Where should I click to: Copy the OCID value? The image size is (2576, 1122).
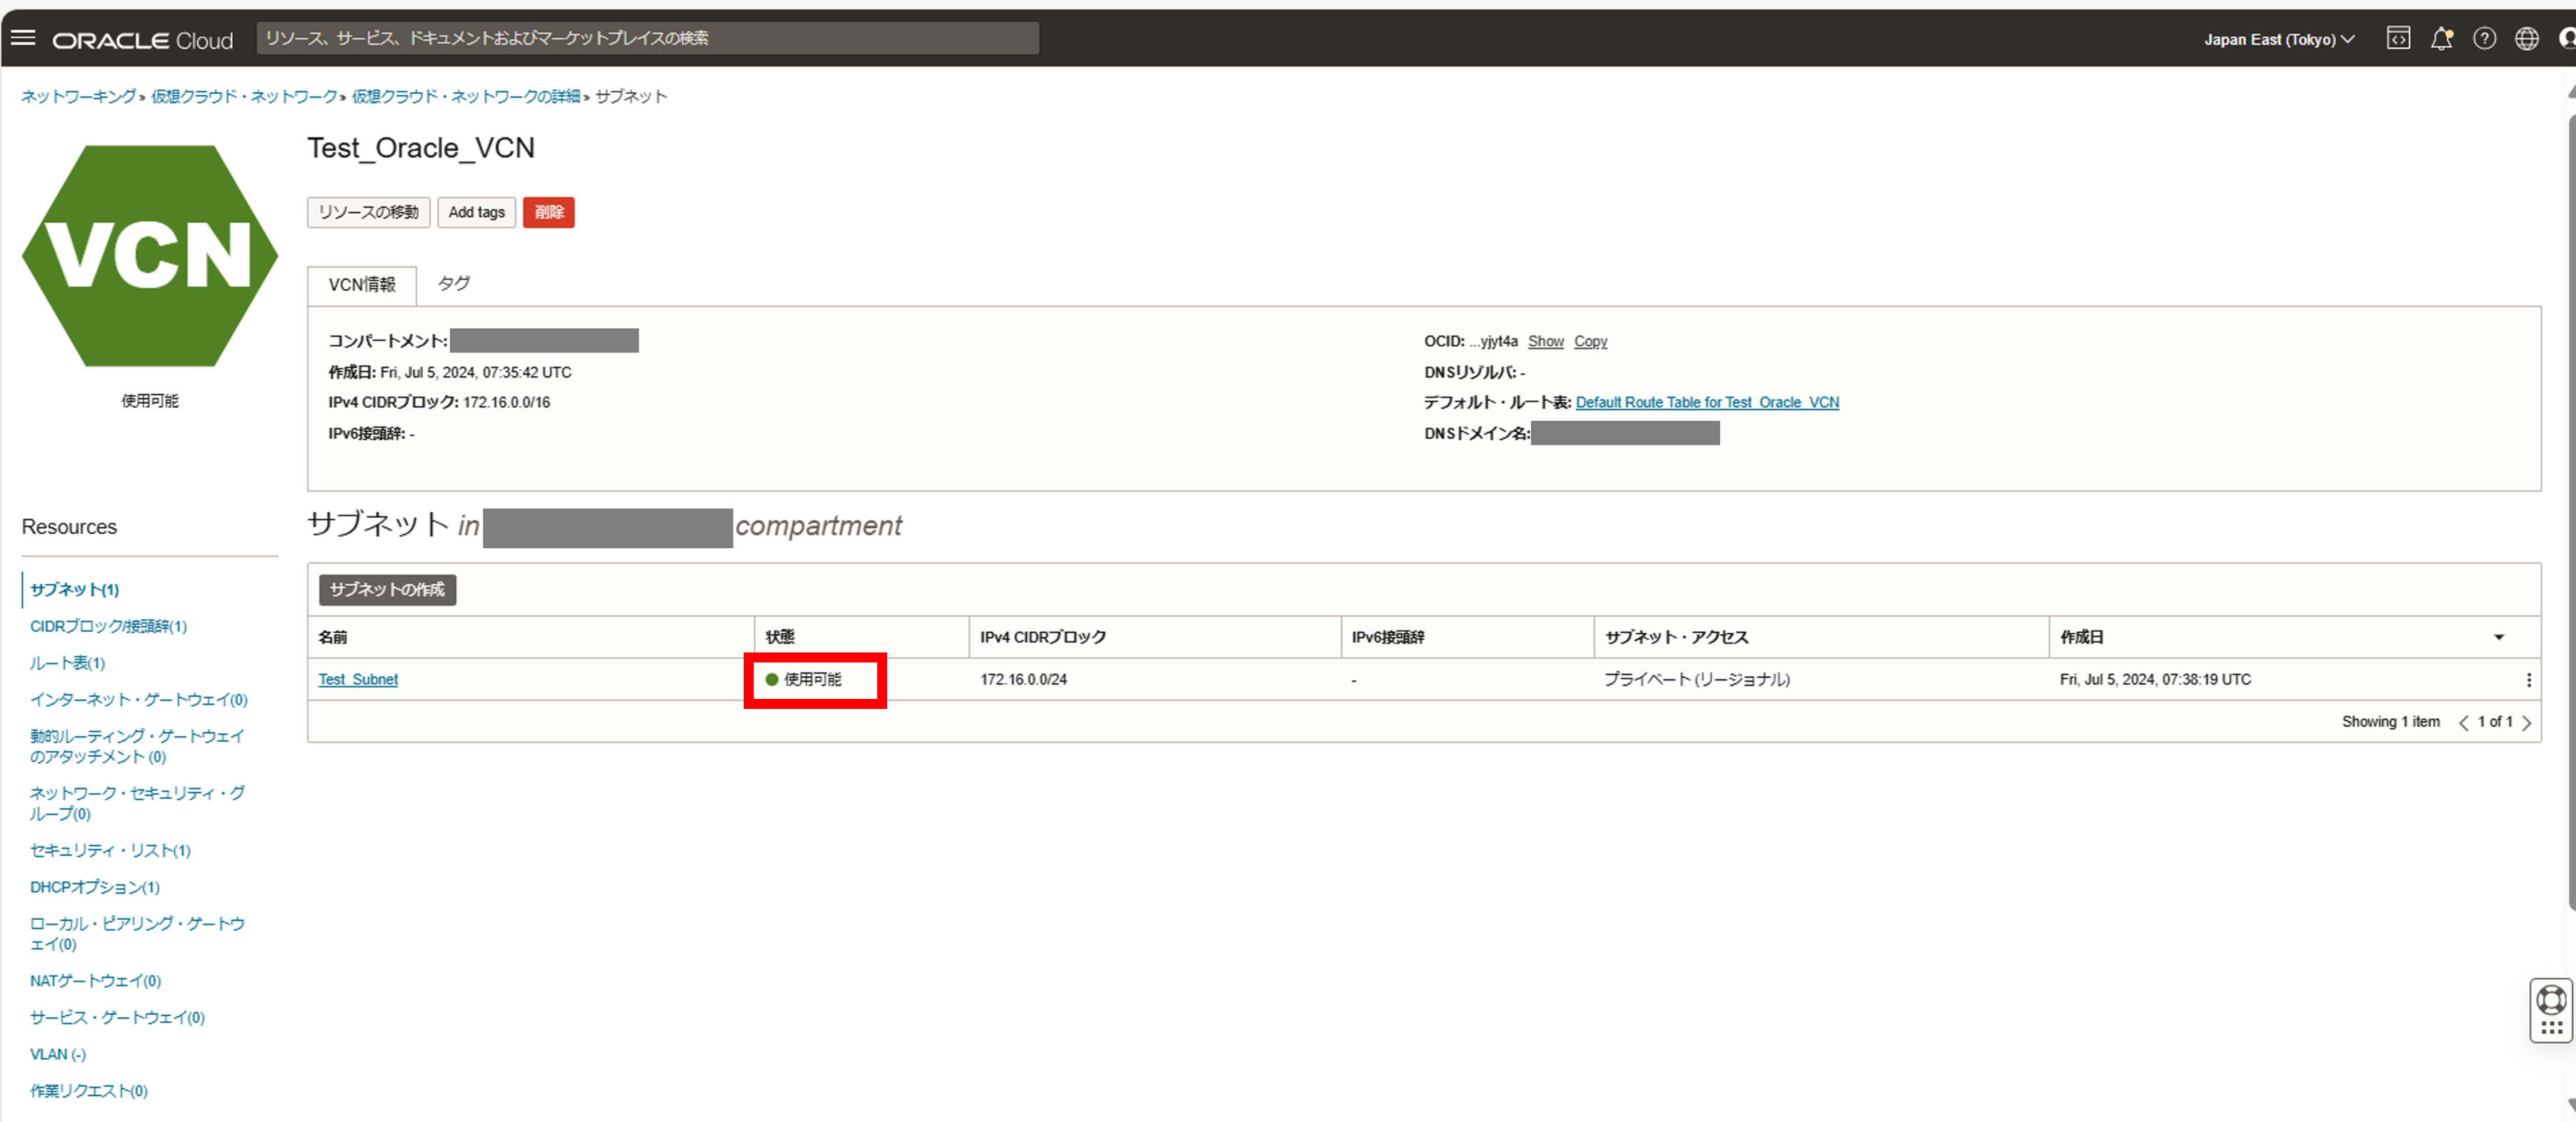click(x=1590, y=342)
